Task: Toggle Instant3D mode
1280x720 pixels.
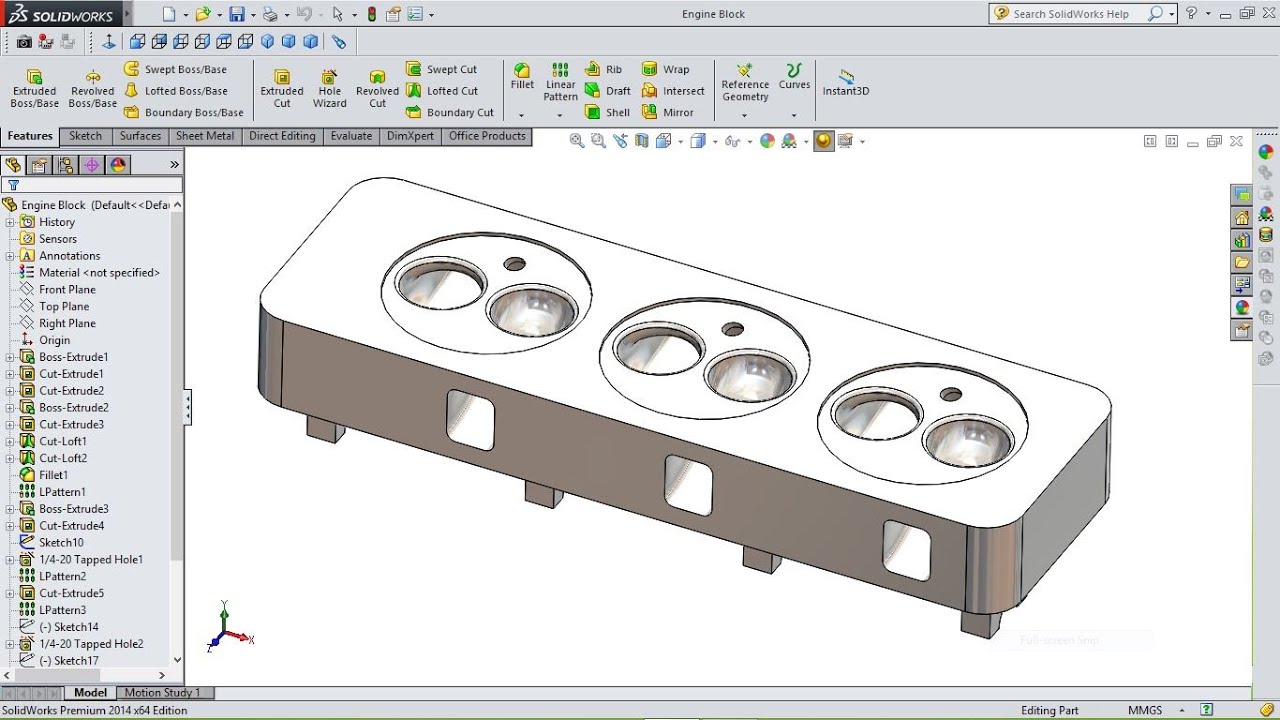Action: click(846, 82)
